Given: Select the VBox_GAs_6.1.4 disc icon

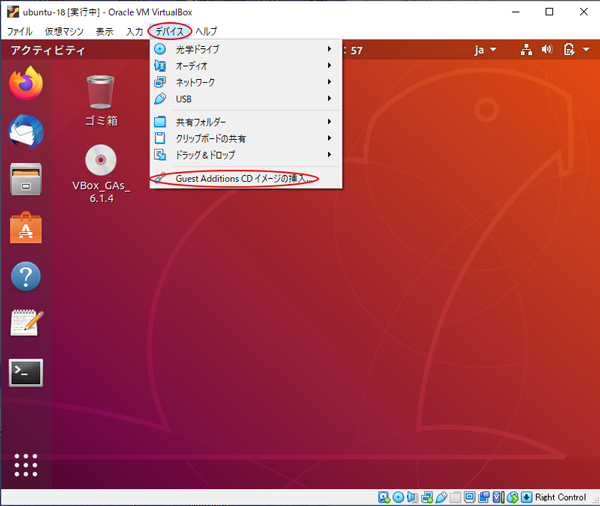Looking at the screenshot, I should coord(101,174).
